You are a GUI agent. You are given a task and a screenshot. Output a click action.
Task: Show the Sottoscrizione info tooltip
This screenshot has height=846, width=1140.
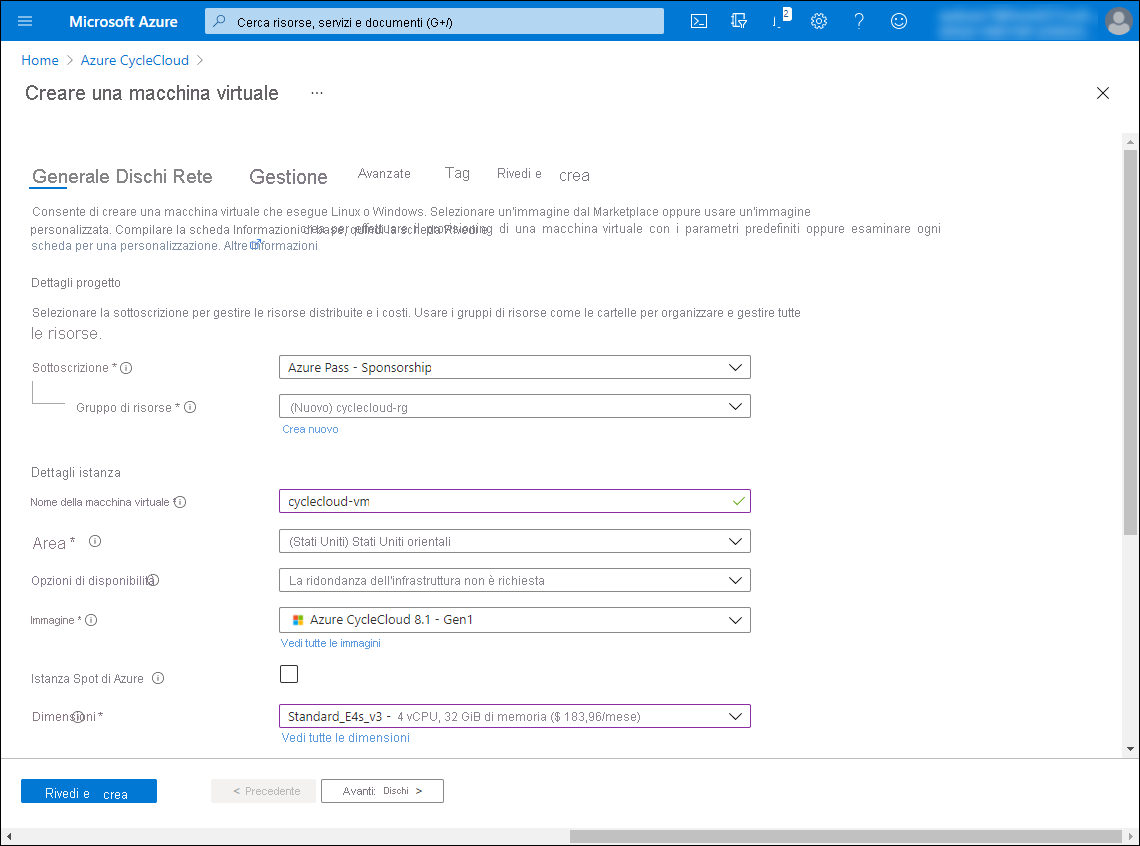click(126, 367)
